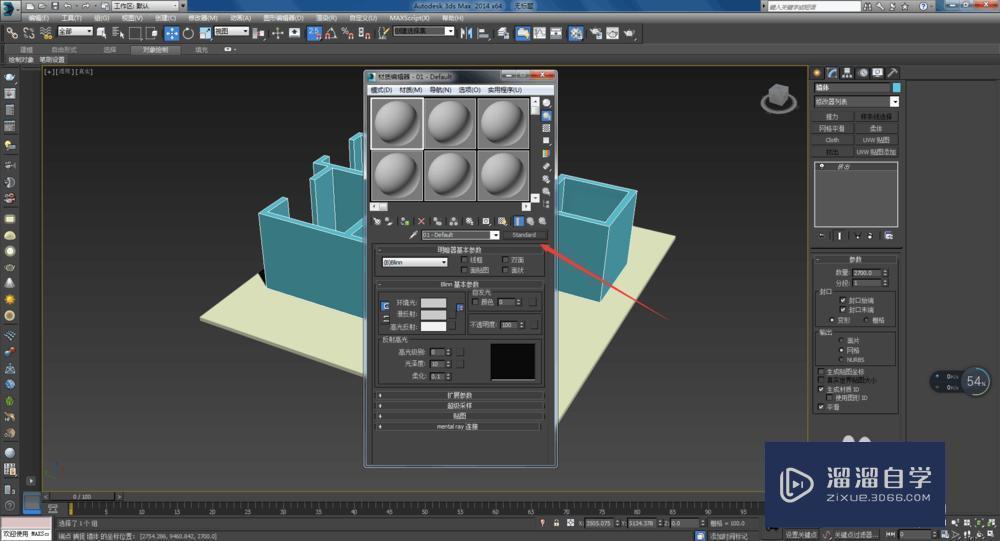Screen dimensions: 1000x541
Task: Enable the 面贴图 (Face Map) checkbox
Action: 464,270
